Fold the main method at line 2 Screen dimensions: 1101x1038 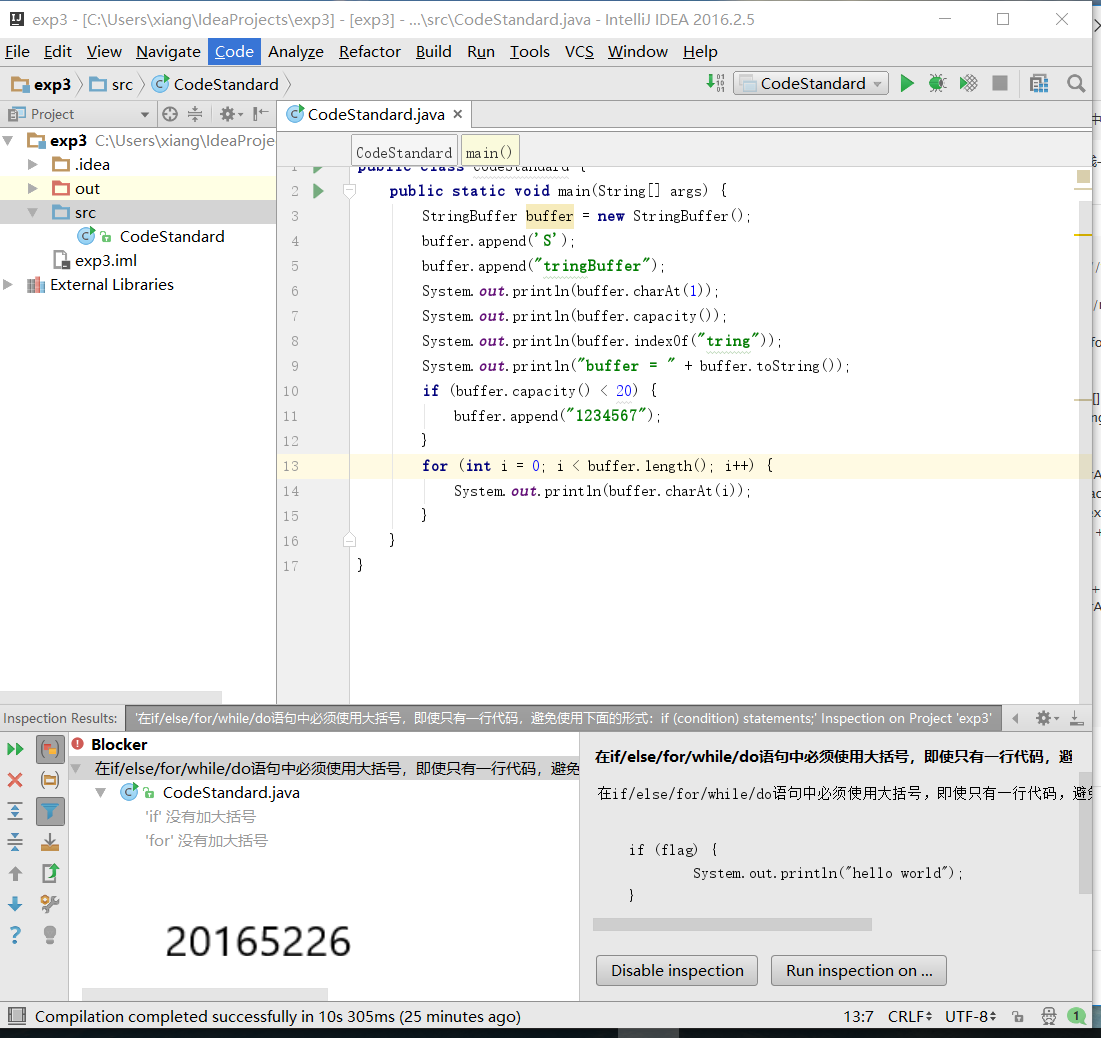(x=349, y=190)
